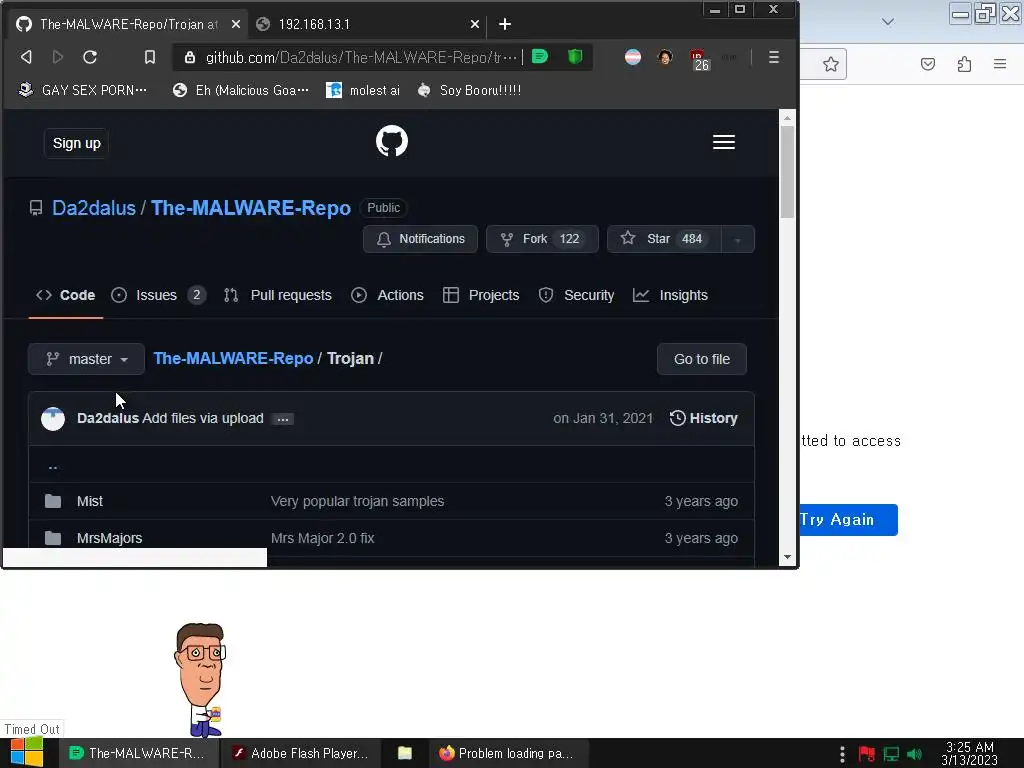
Task: Open File Explorer taskbar folder icon
Action: tap(405, 753)
